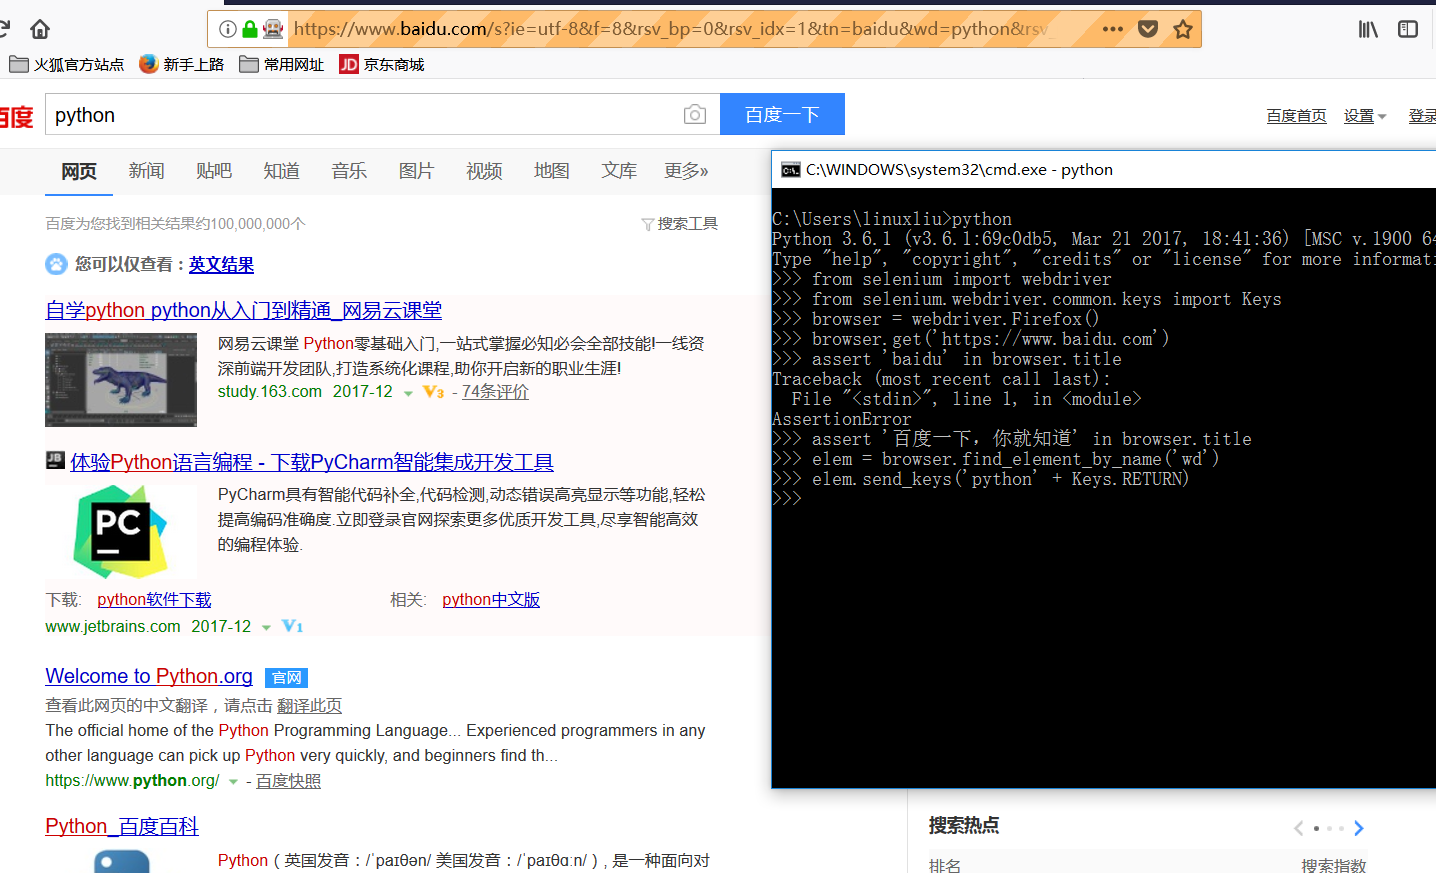Switch to 图片 tab
This screenshot has width=1436, height=873.
coord(416,171)
